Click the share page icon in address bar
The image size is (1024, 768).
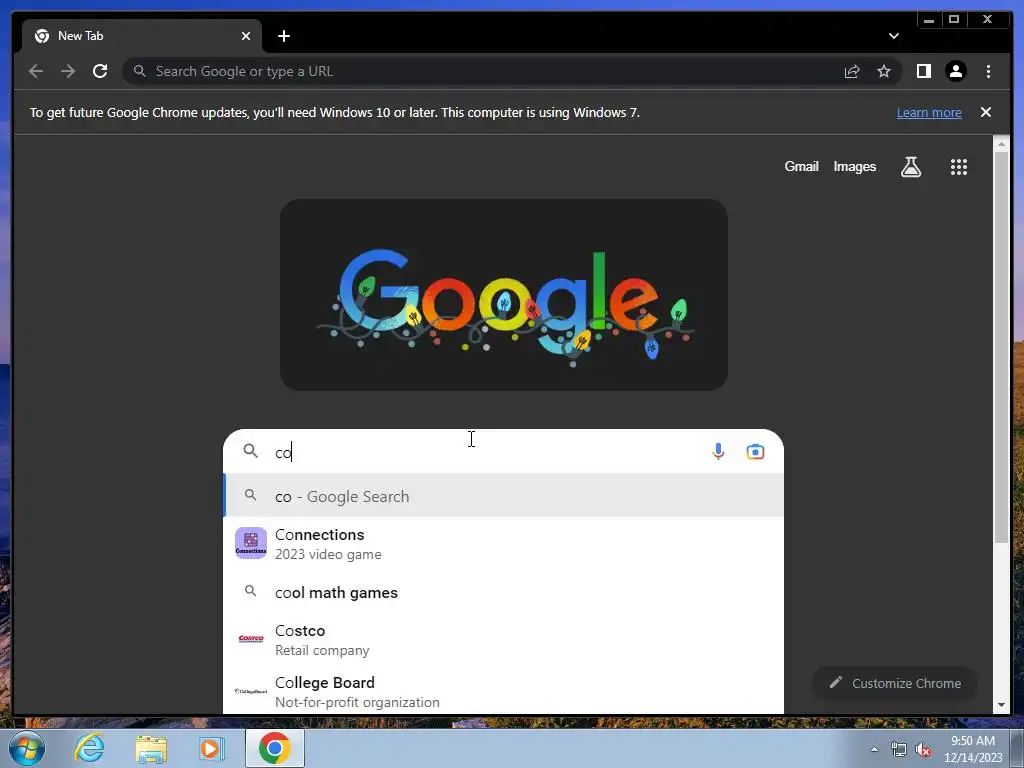tap(852, 71)
